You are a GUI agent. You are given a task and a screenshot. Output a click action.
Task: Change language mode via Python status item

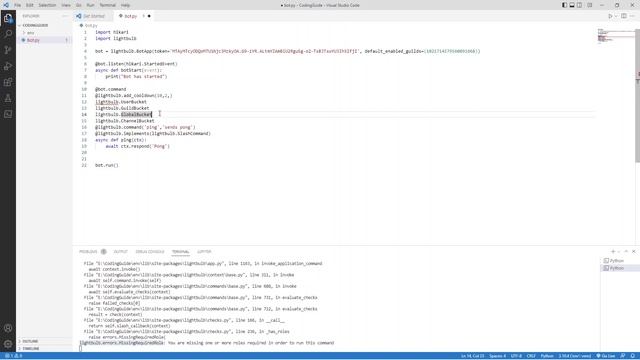click(547, 356)
